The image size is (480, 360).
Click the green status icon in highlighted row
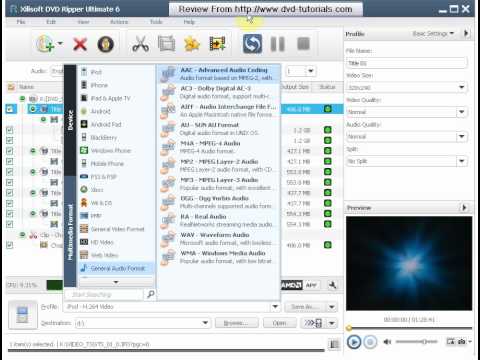[328, 109]
